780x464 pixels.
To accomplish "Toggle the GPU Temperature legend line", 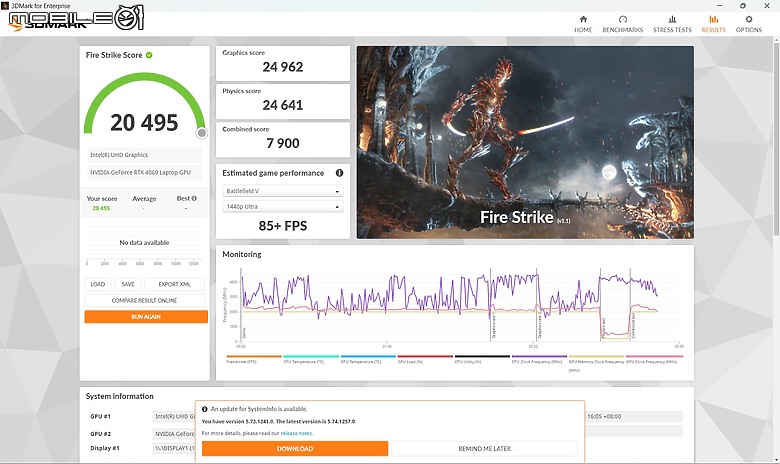I will pos(368,359).
